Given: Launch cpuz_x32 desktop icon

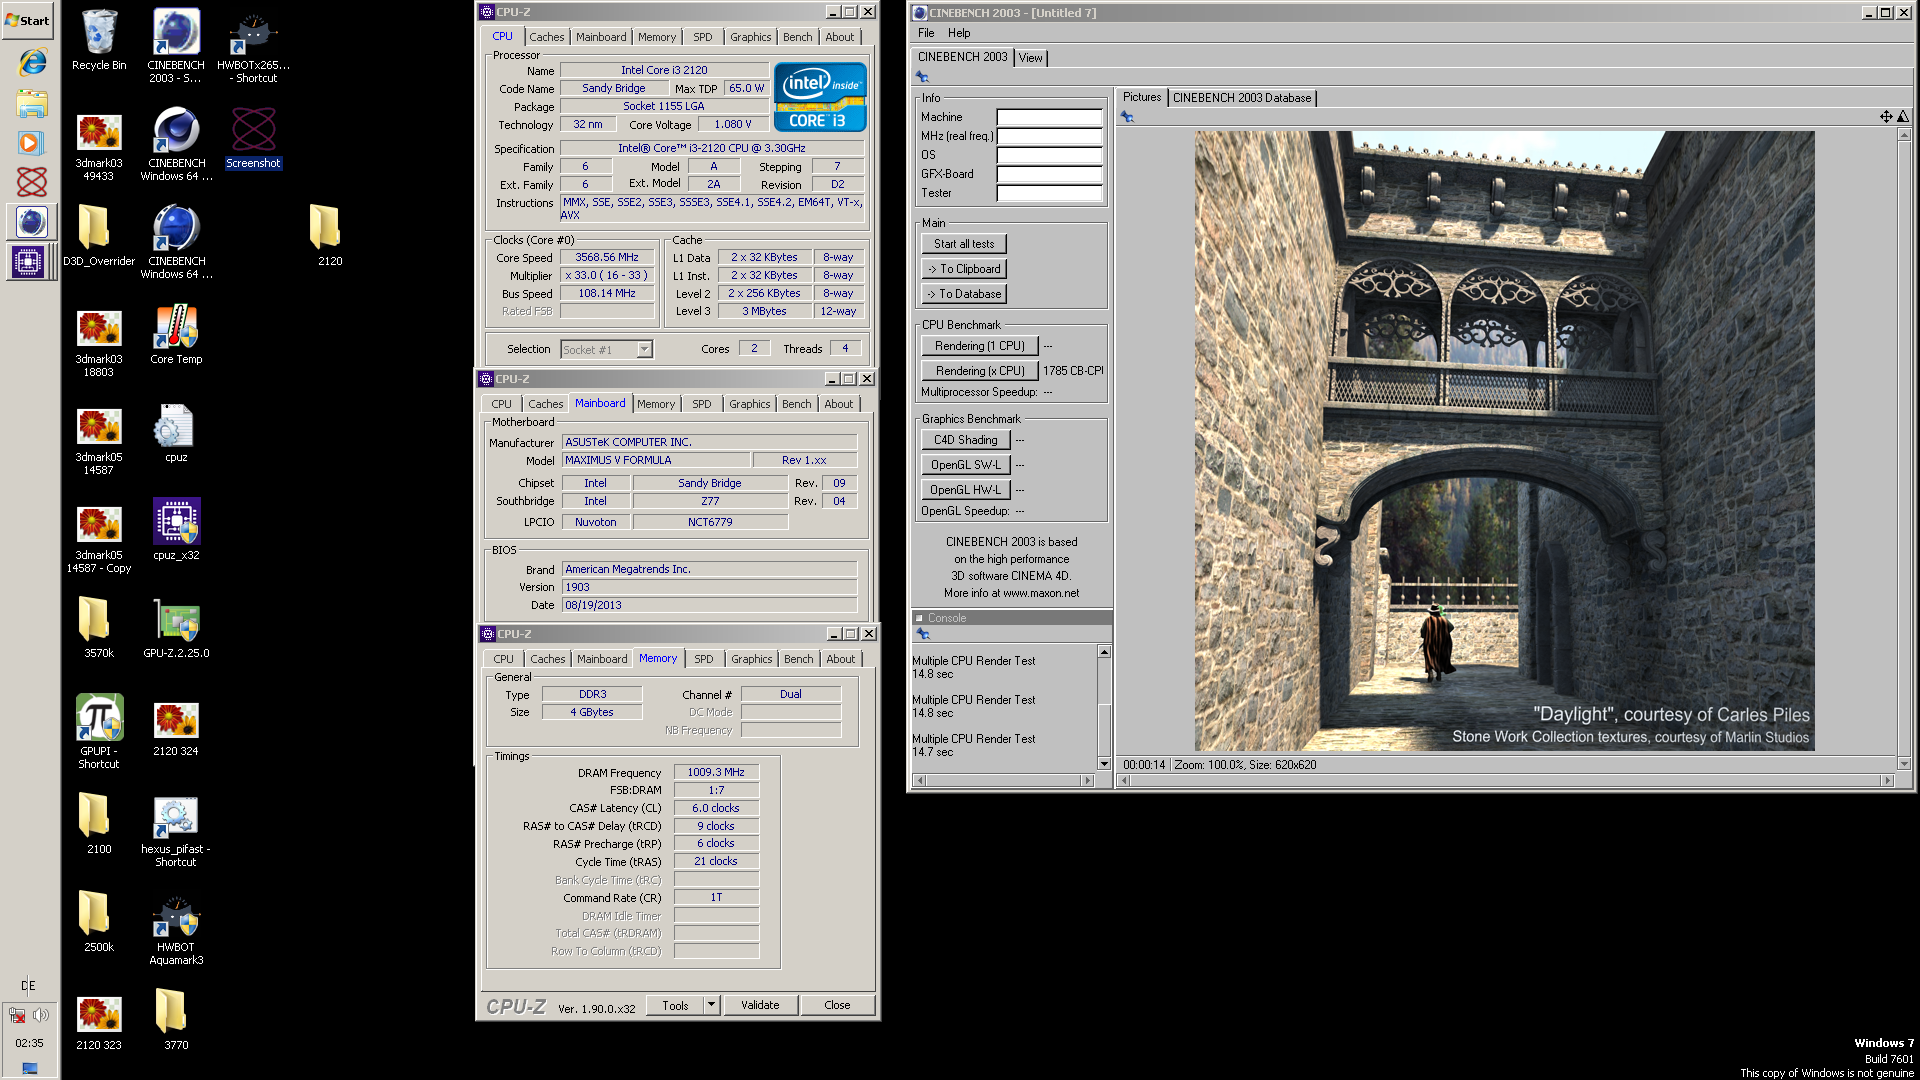Looking at the screenshot, I should [176, 529].
